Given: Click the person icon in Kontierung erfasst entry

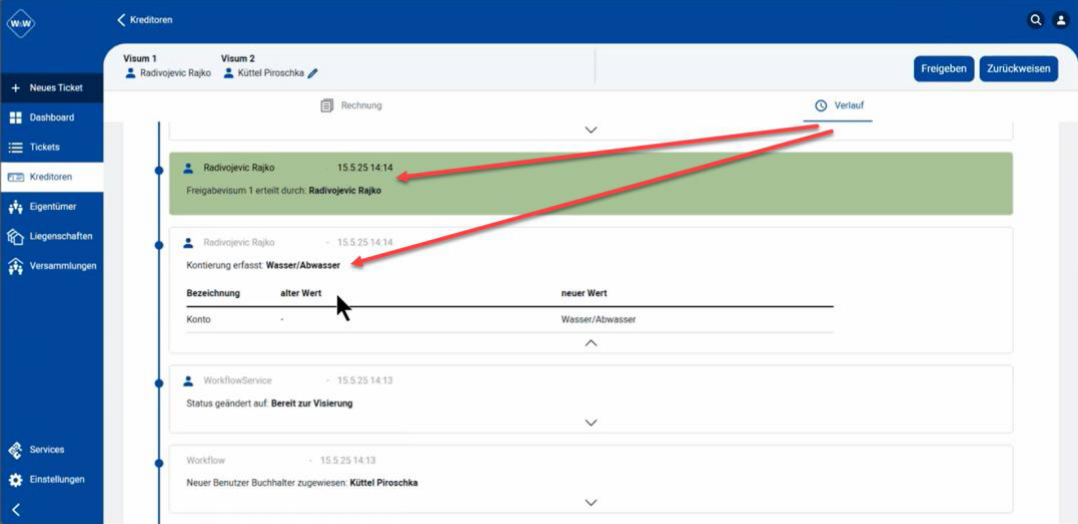Looking at the screenshot, I should [x=188, y=243].
